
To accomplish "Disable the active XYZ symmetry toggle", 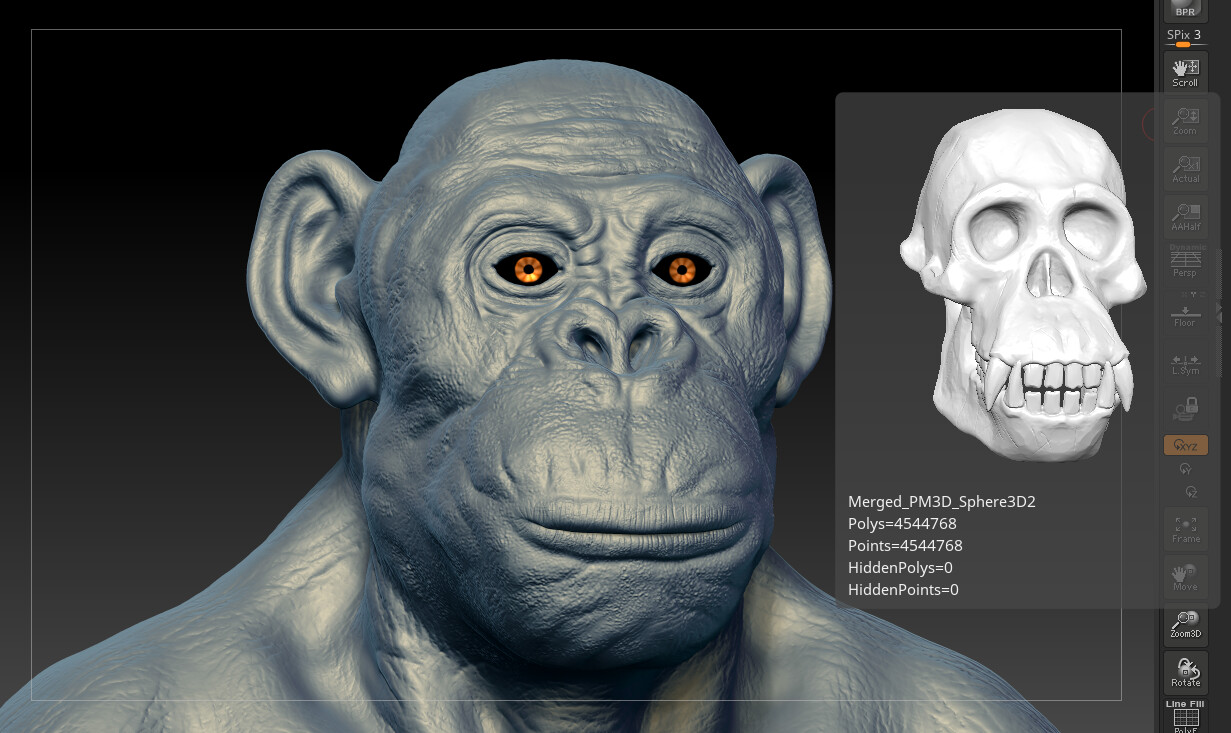I will pos(1185,444).
